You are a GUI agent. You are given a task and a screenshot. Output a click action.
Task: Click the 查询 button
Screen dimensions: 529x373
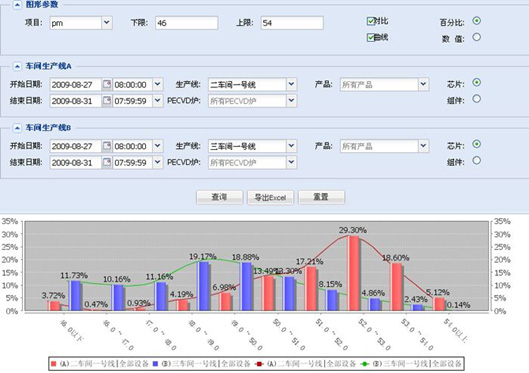(220, 197)
